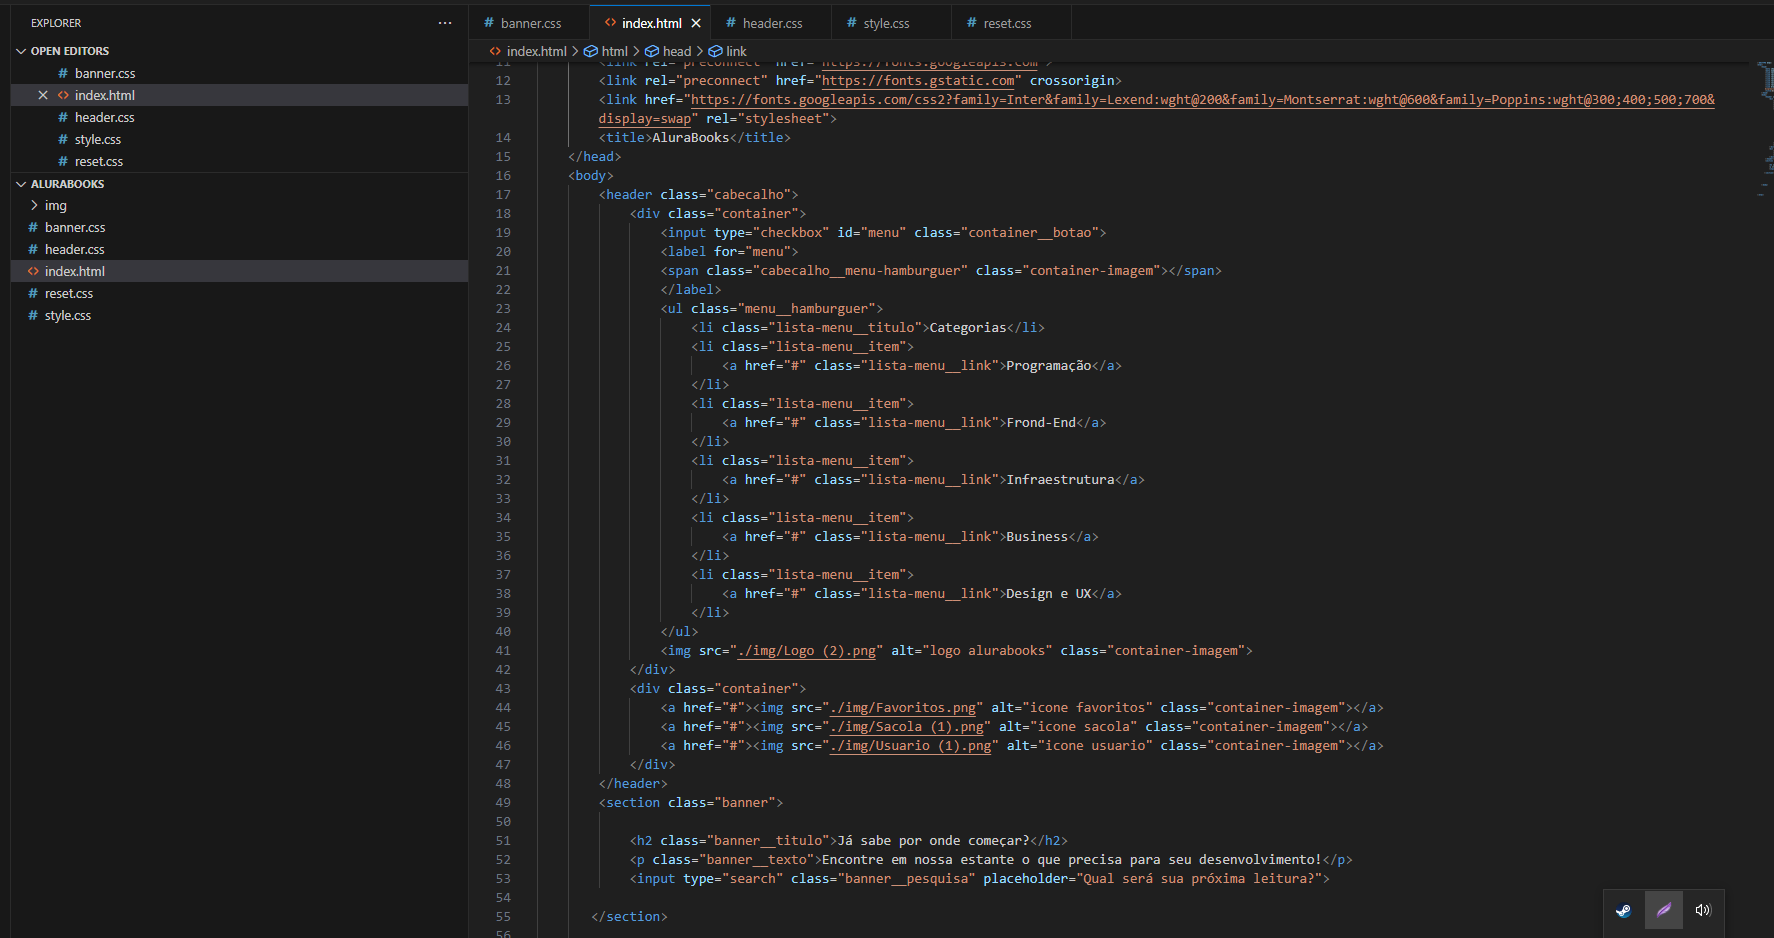Click hash icon of style.css in ALURABOOKS folder
The height and width of the screenshot is (938, 1774).
(x=33, y=315)
